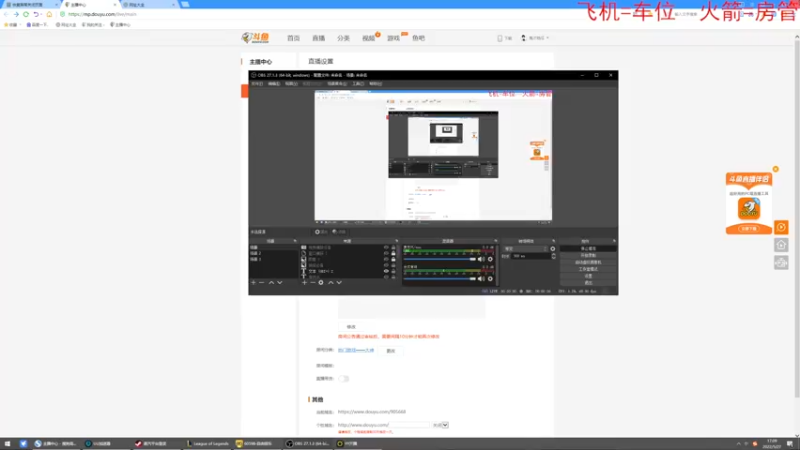Click the 修改 button above the red notice
Screen dimensions: 800x450
pos(351,327)
